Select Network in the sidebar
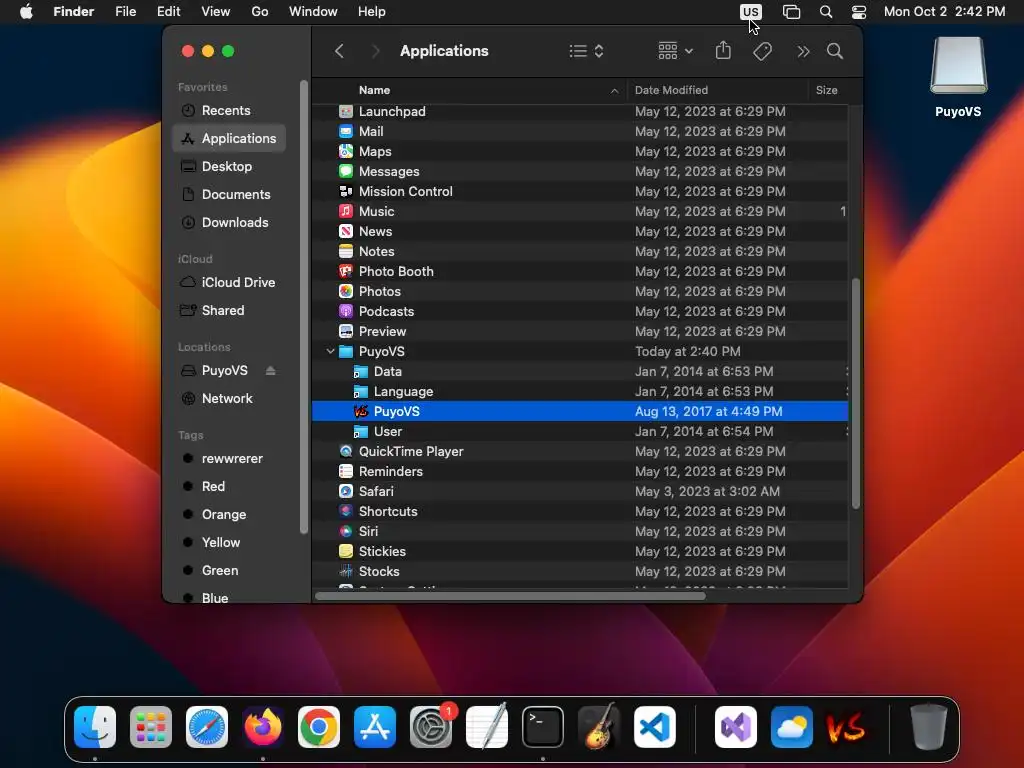 coord(229,399)
